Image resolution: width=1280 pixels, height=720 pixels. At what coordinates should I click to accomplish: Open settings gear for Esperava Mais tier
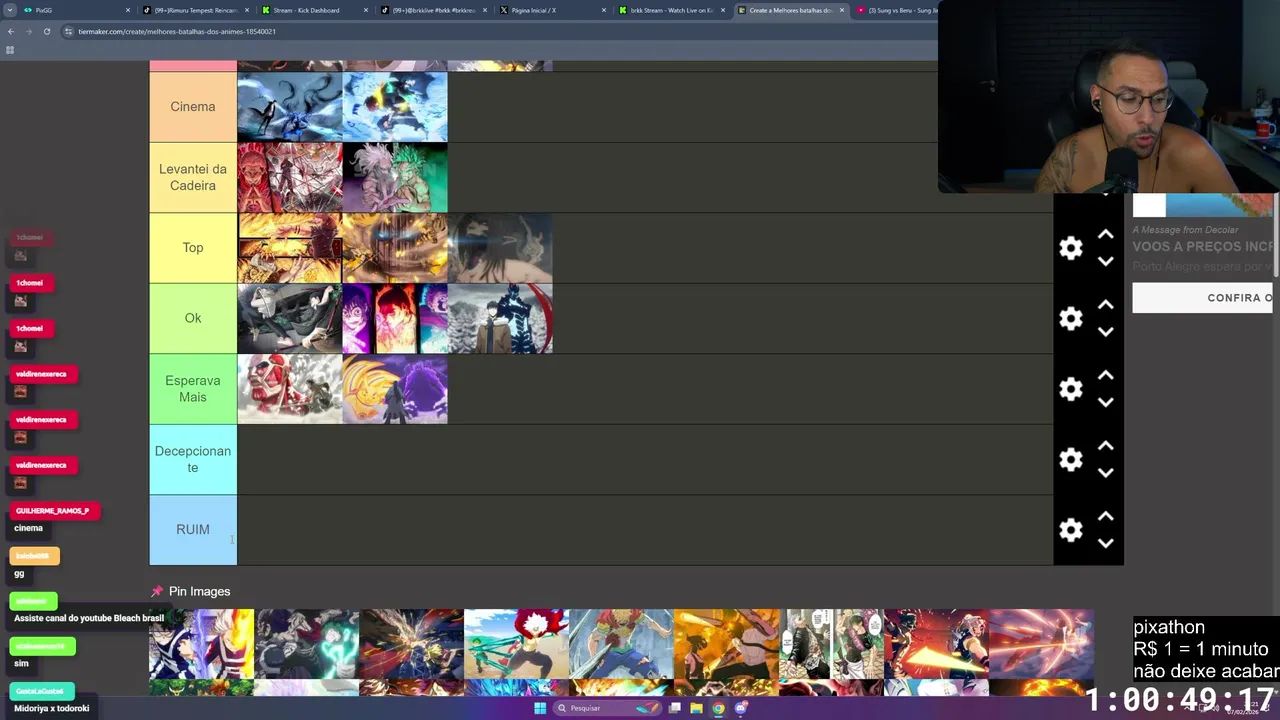(x=1071, y=389)
